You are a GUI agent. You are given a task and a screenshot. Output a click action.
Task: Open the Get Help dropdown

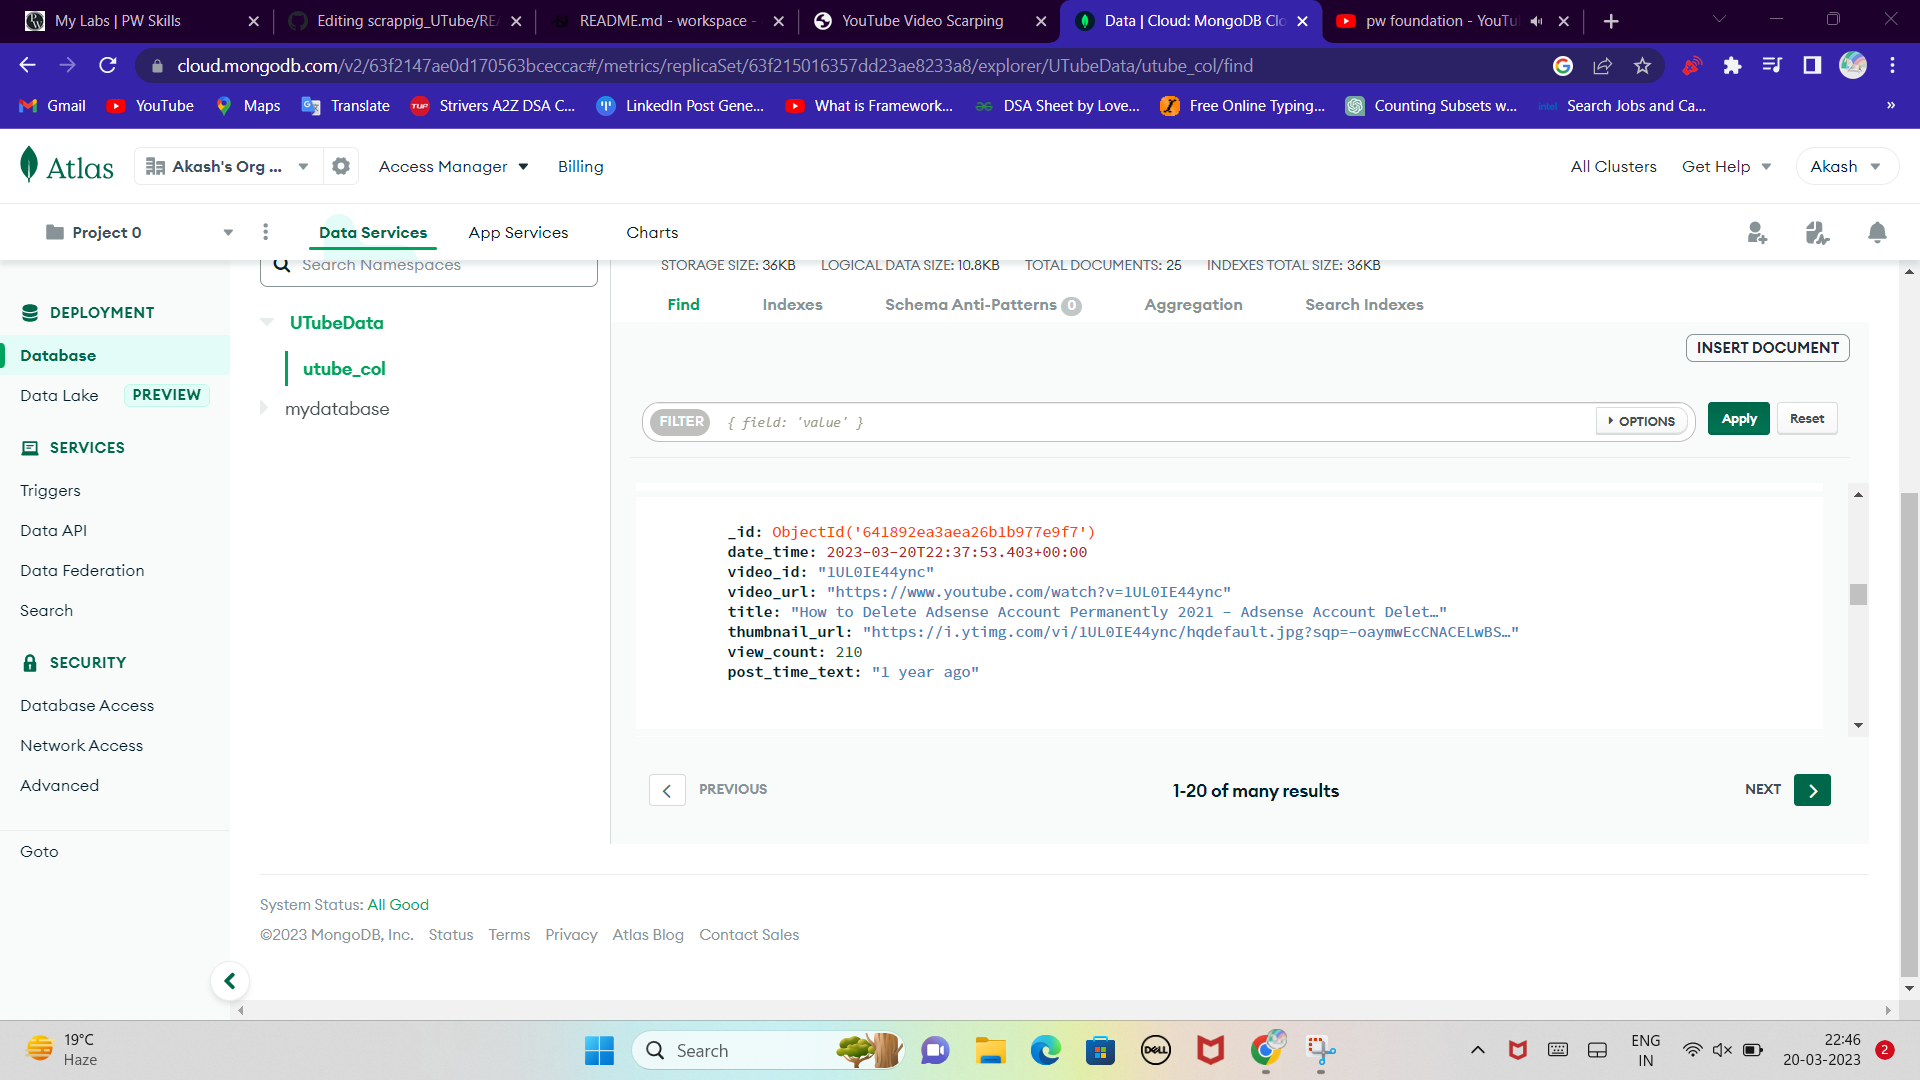click(x=1725, y=166)
